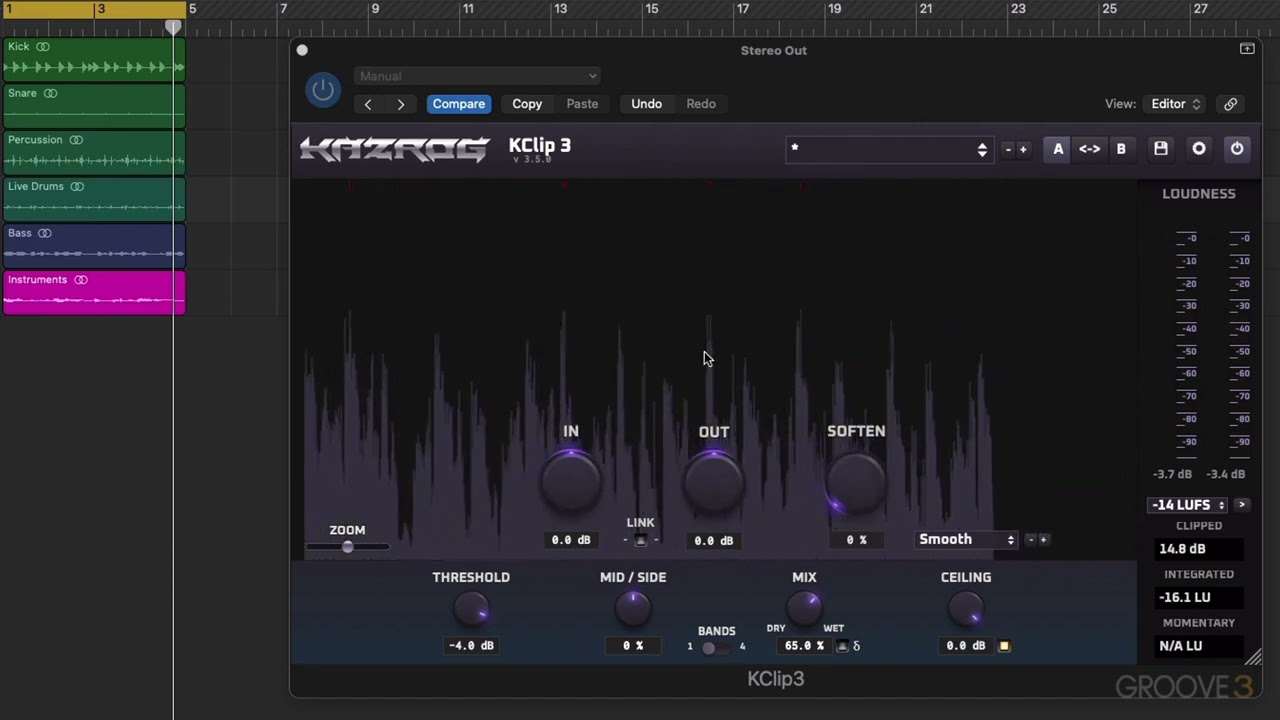Select the Kick track region

pyautogui.click(x=94, y=60)
